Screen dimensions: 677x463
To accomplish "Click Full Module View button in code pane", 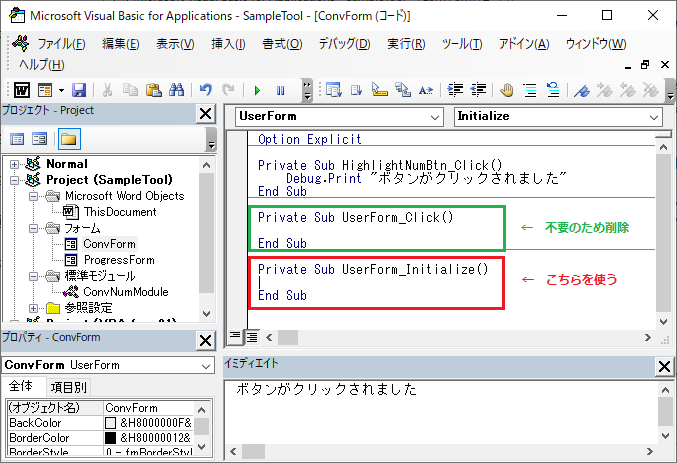I will coord(252,337).
